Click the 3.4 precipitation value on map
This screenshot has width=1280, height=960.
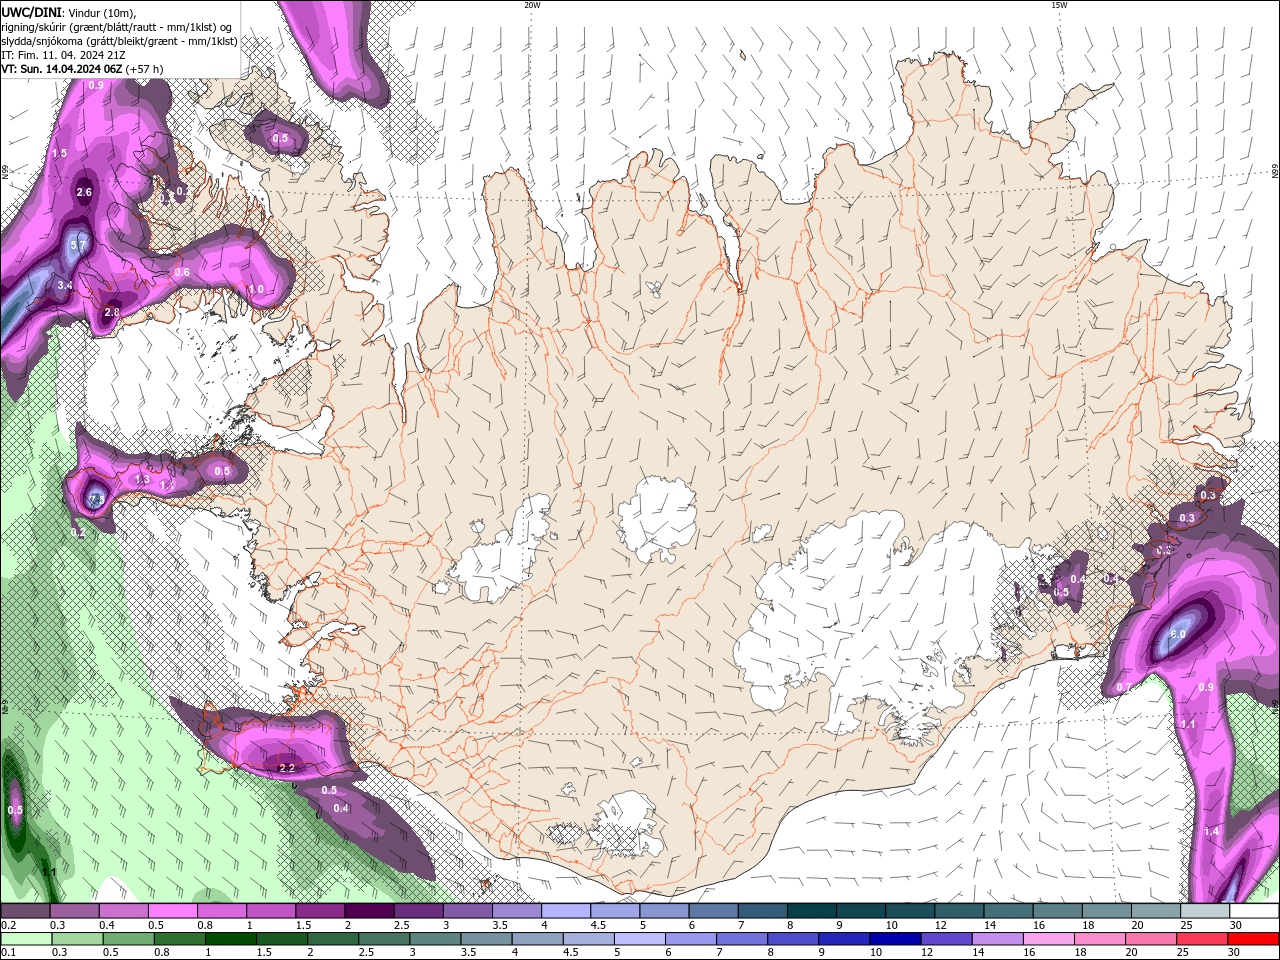[65, 286]
